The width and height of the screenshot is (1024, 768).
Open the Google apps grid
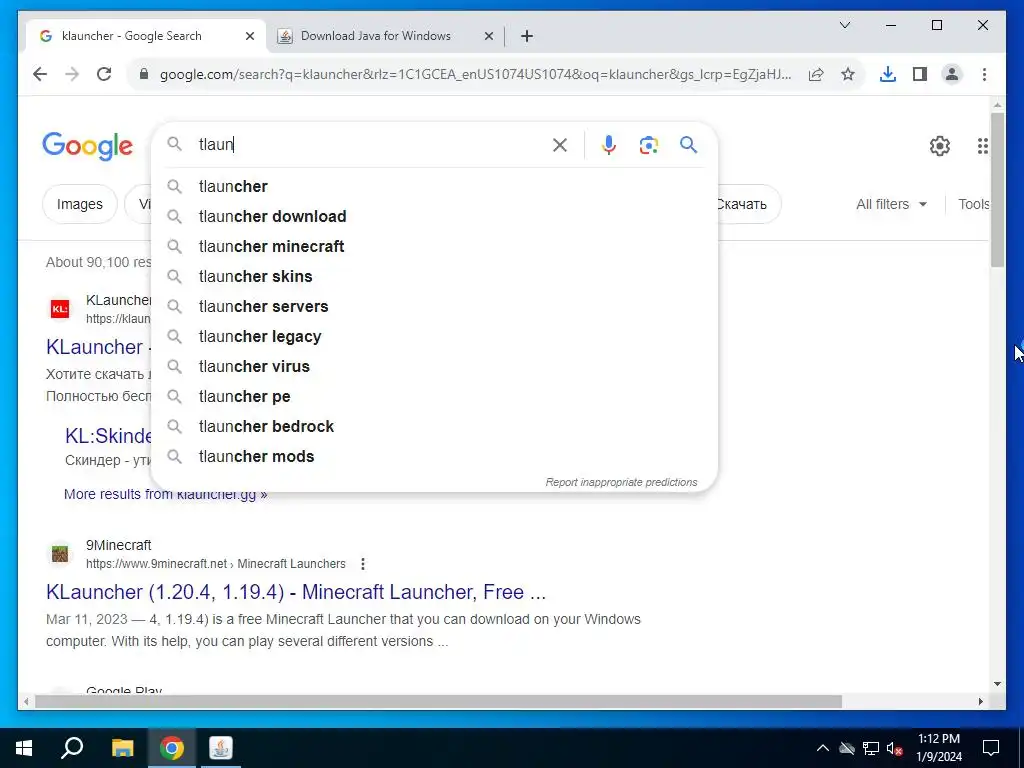click(982, 146)
